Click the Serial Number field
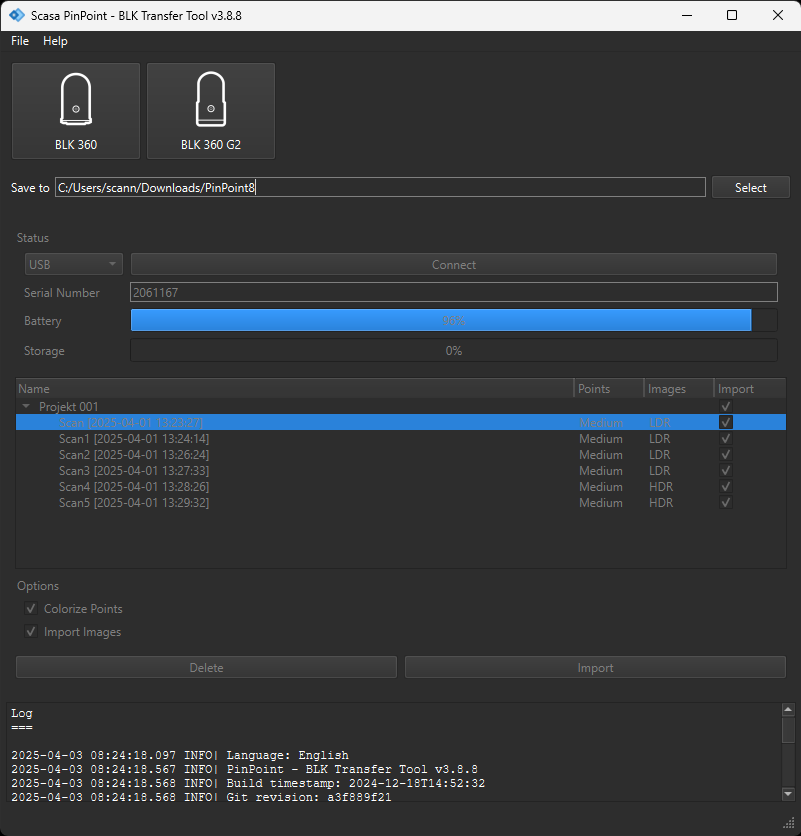This screenshot has width=801, height=836. click(454, 292)
